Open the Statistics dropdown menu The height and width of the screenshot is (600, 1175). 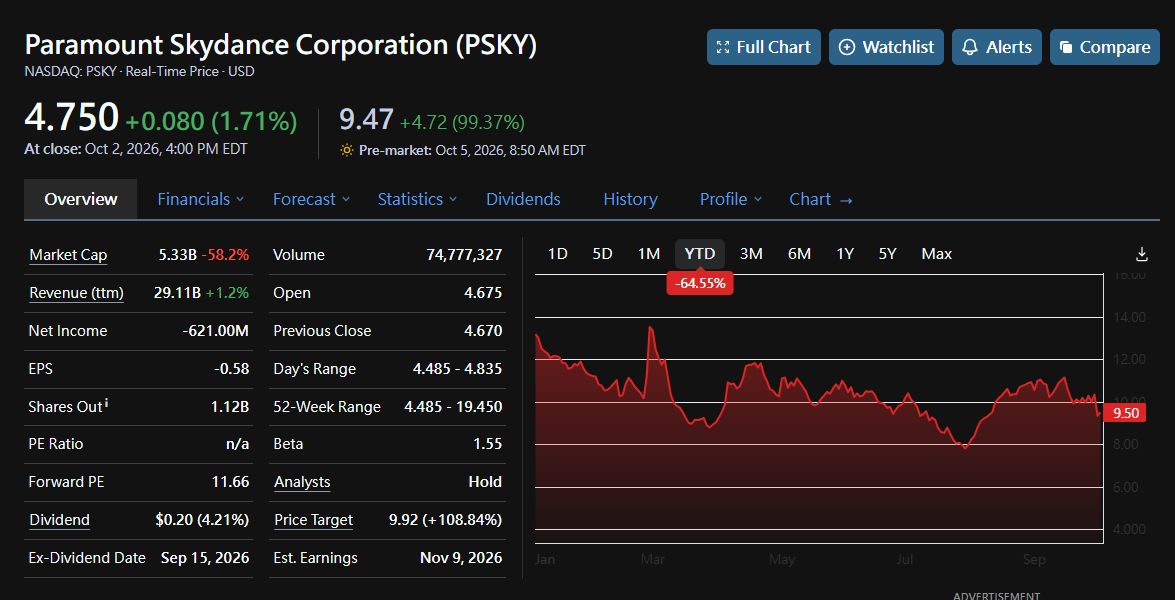417,199
